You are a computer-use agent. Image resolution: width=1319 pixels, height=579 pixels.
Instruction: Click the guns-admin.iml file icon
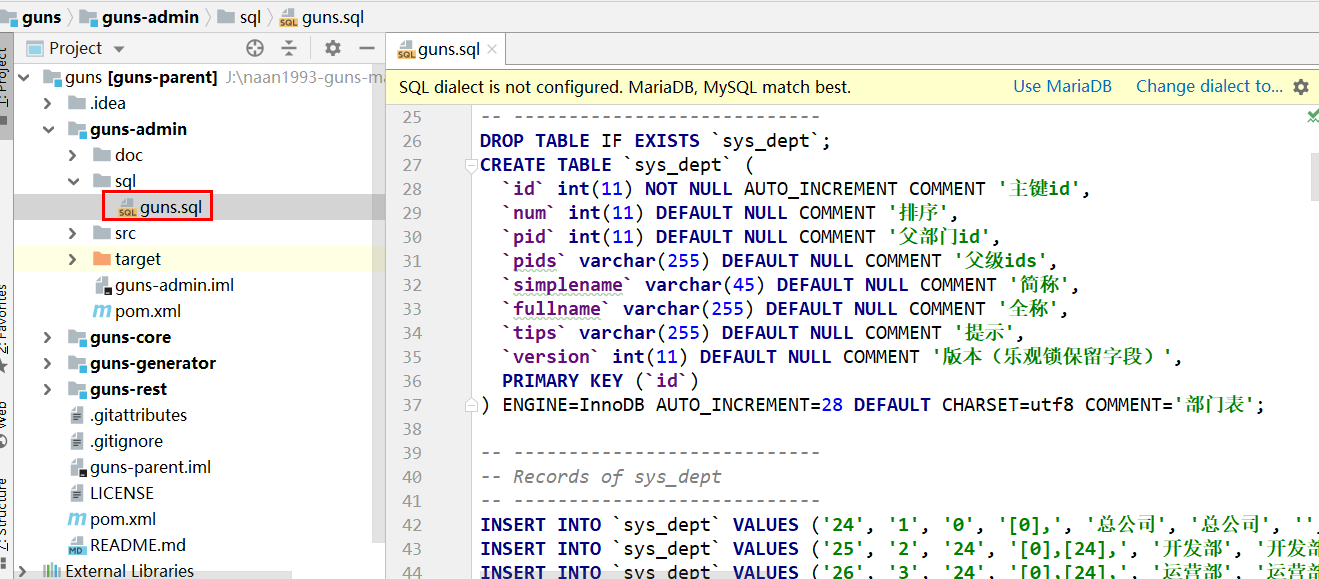pos(102,285)
